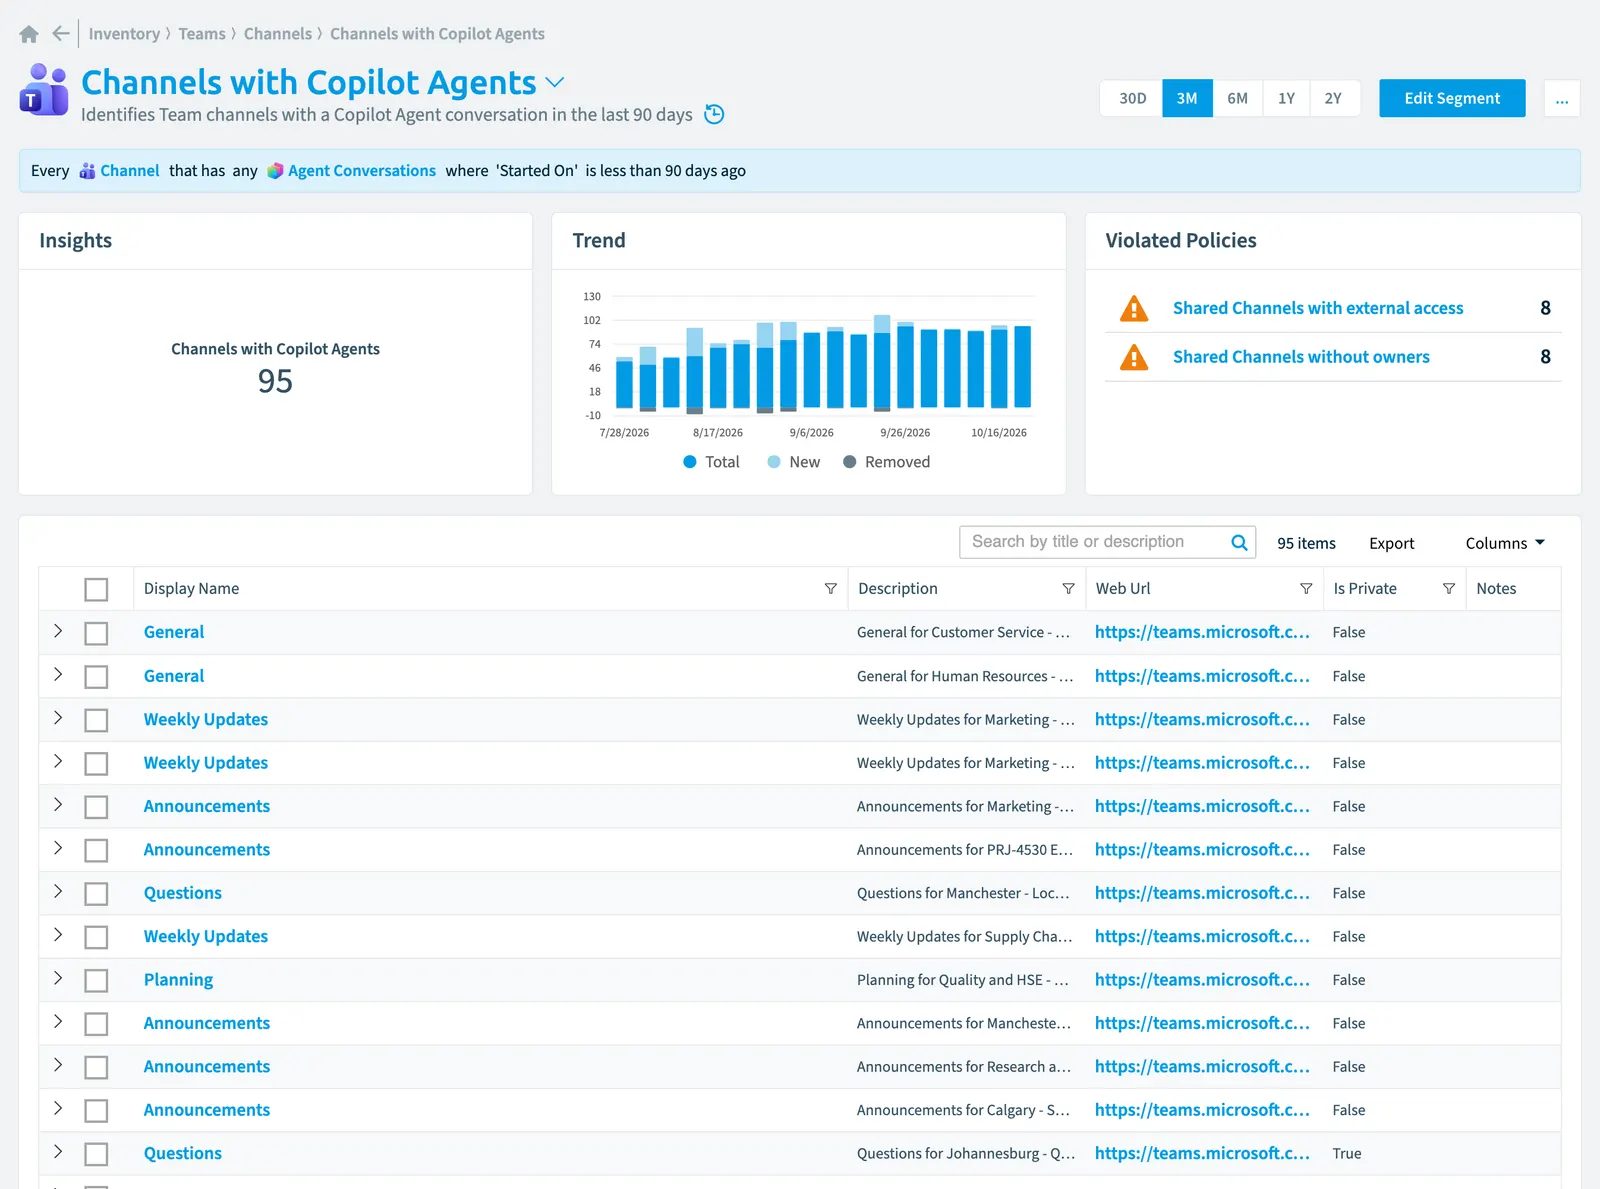The height and width of the screenshot is (1189, 1600).
Task: Tick checkbox for Questions Manchester row
Action: 96,894
